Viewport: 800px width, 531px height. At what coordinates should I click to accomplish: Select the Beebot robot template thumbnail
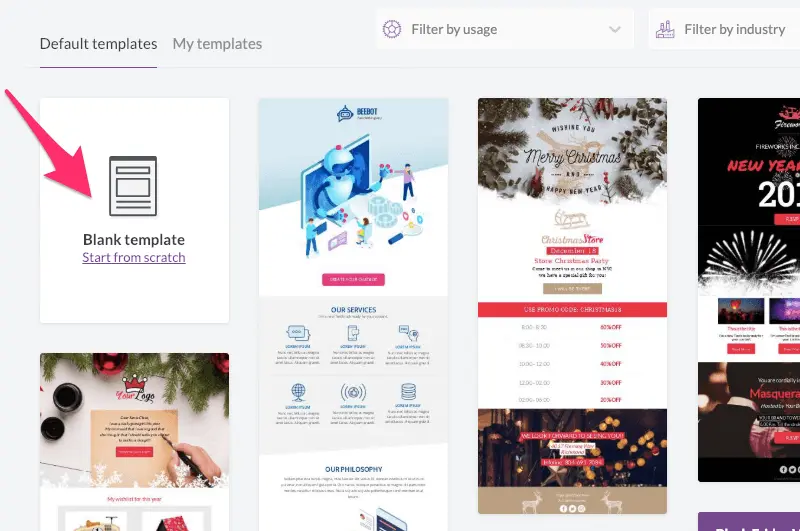353,314
